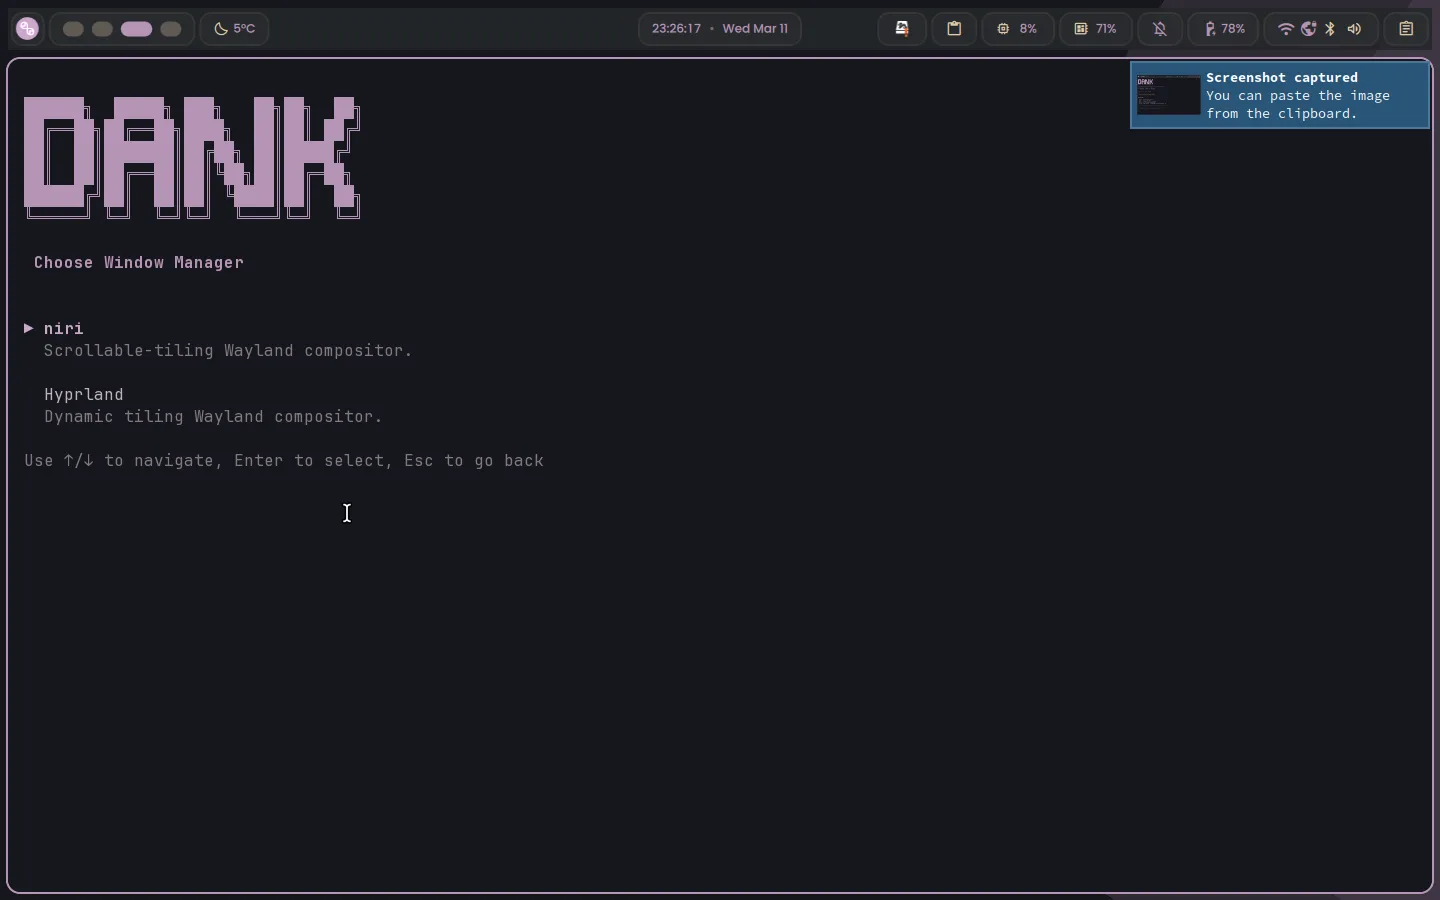Open the clipboard manager from the bar

click(954, 29)
